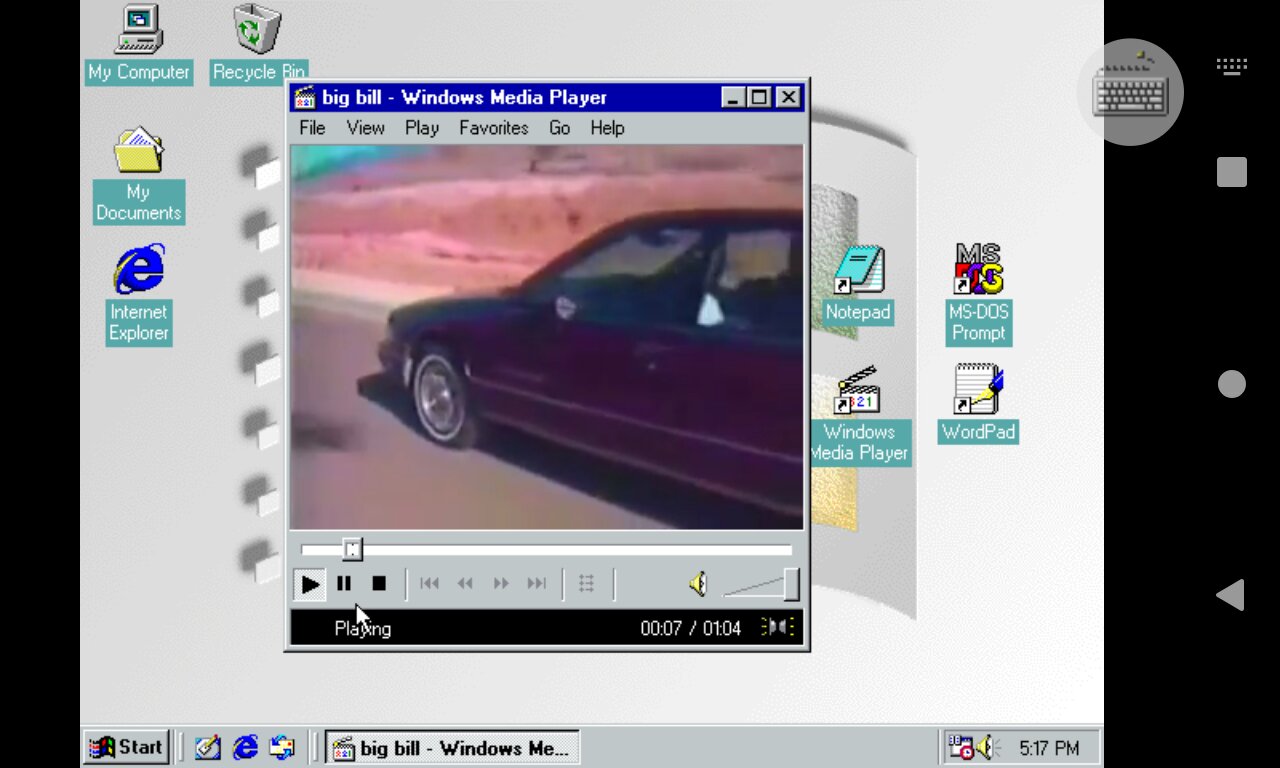
Task: Click the volume slider handle
Action: [x=791, y=584]
